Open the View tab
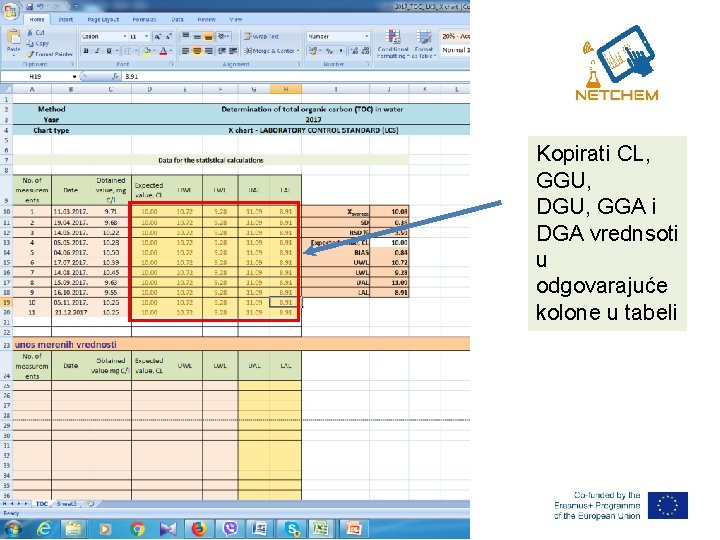This screenshot has height=540, width=720. pyautogui.click(x=236, y=19)
